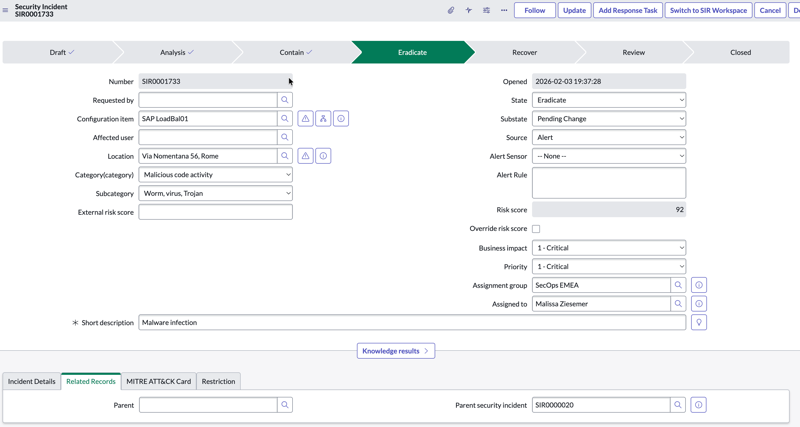The image size is (800, 427).
Task: Open the Restriction tab
Action: [x=218, y=381]
